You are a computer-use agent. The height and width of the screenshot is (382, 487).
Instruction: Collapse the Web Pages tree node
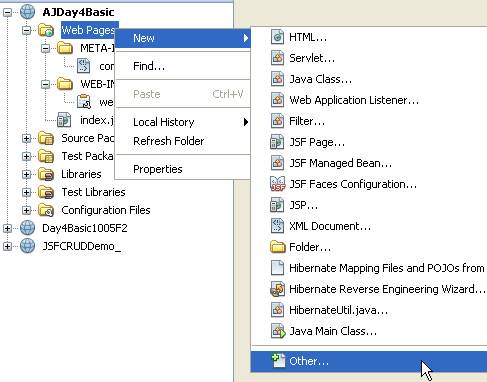pyautogui.click(x=26, y=31)
